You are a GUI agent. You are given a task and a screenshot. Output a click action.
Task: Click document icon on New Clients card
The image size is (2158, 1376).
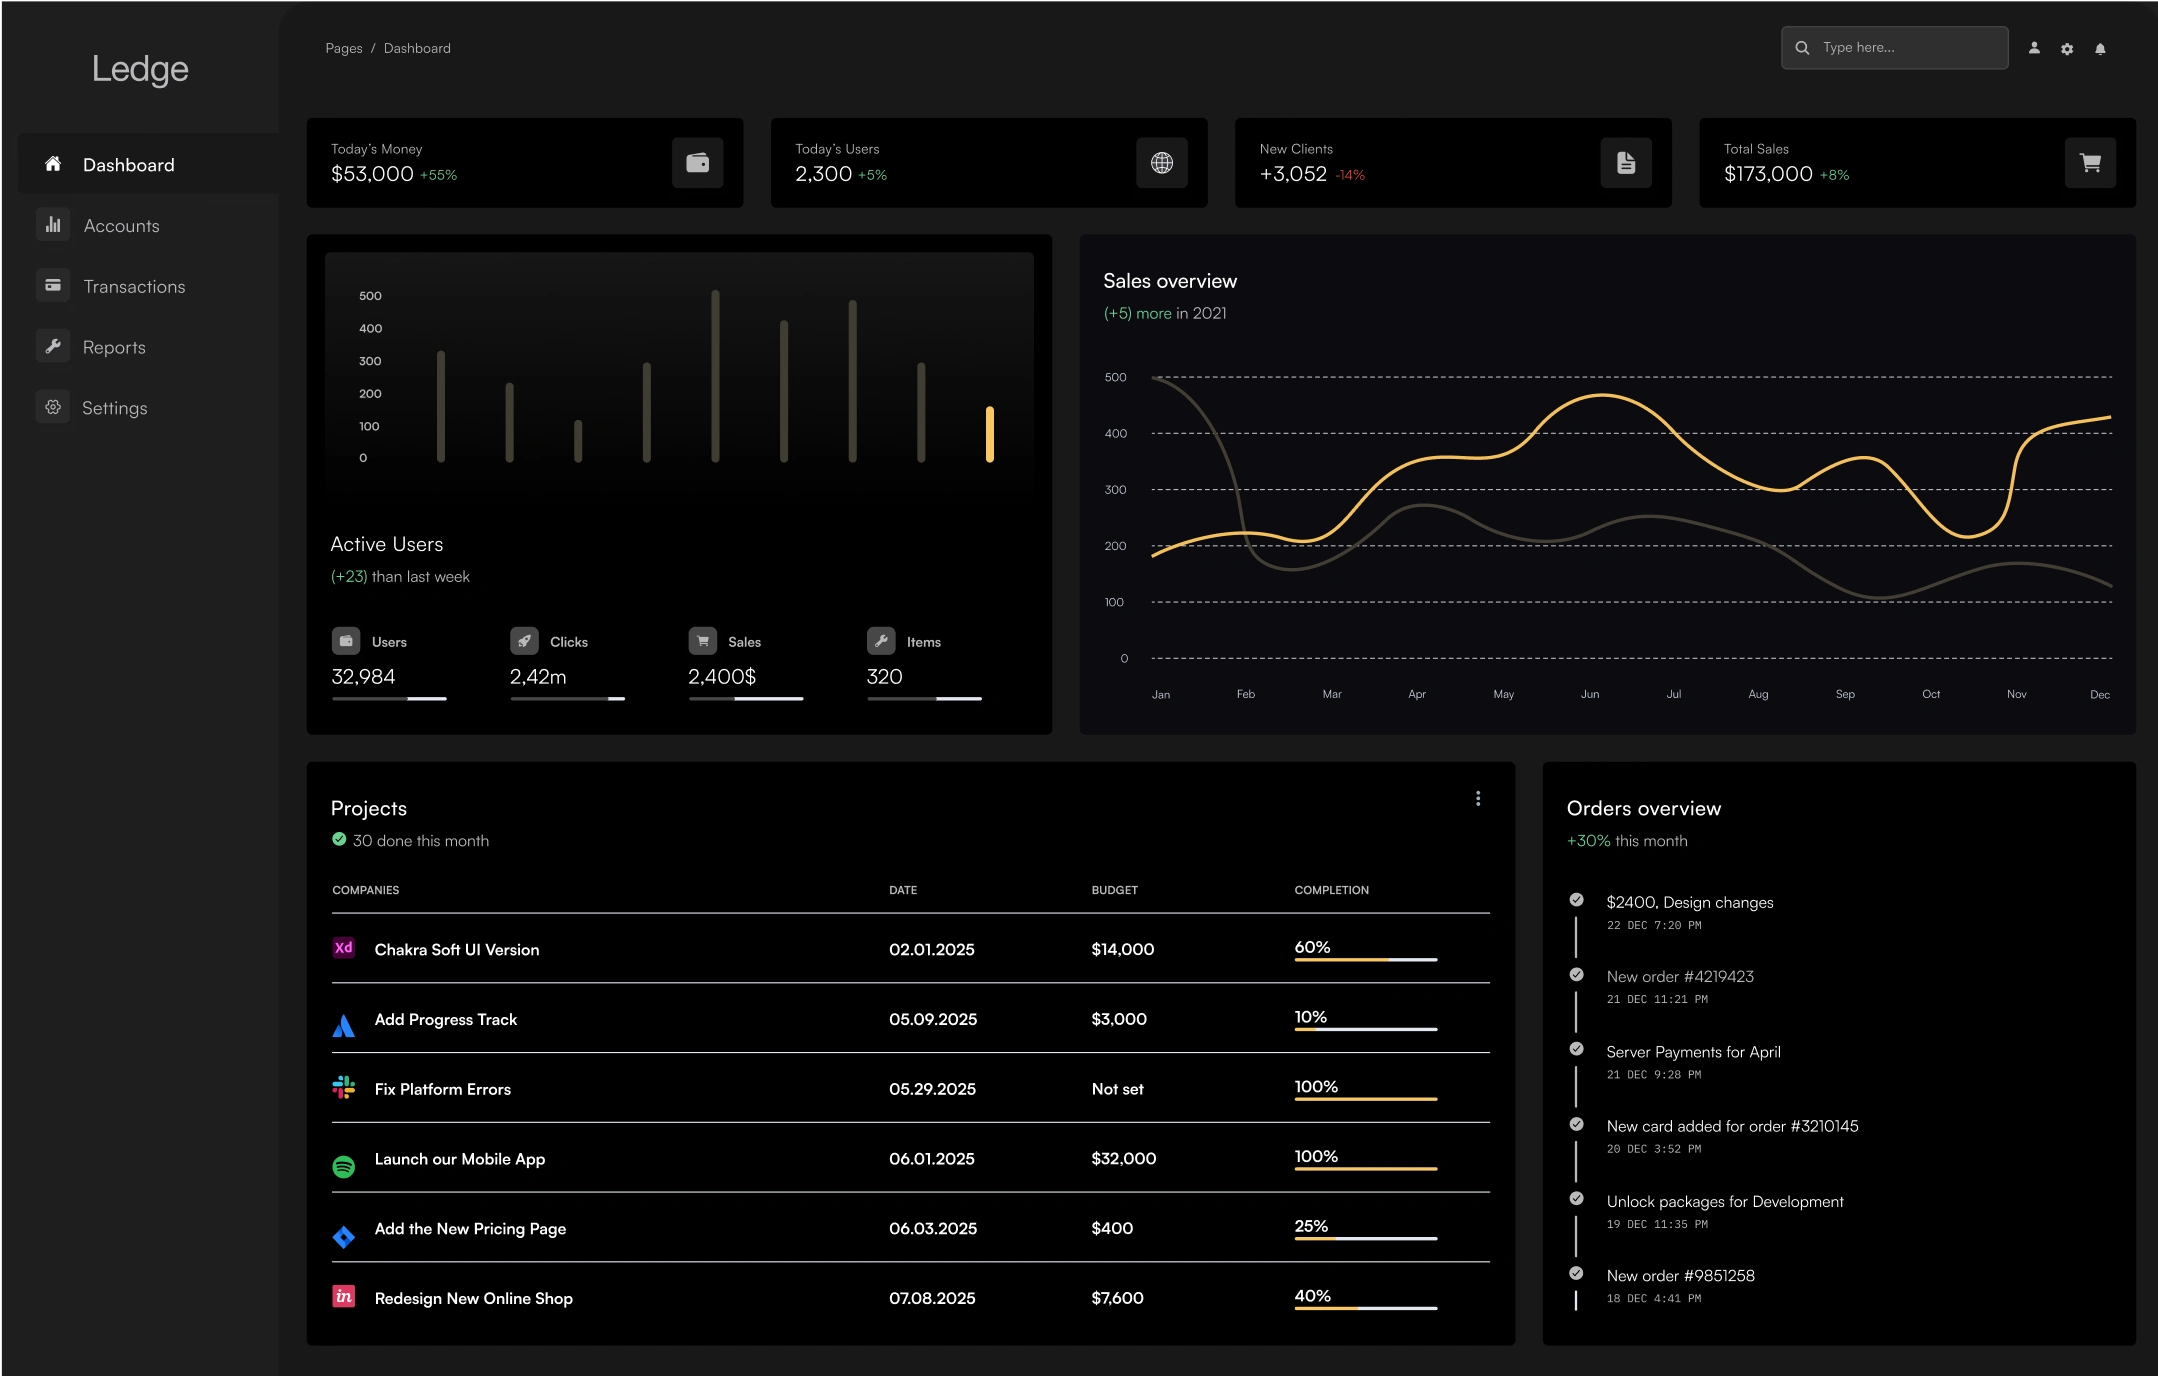click(1625, 163)
